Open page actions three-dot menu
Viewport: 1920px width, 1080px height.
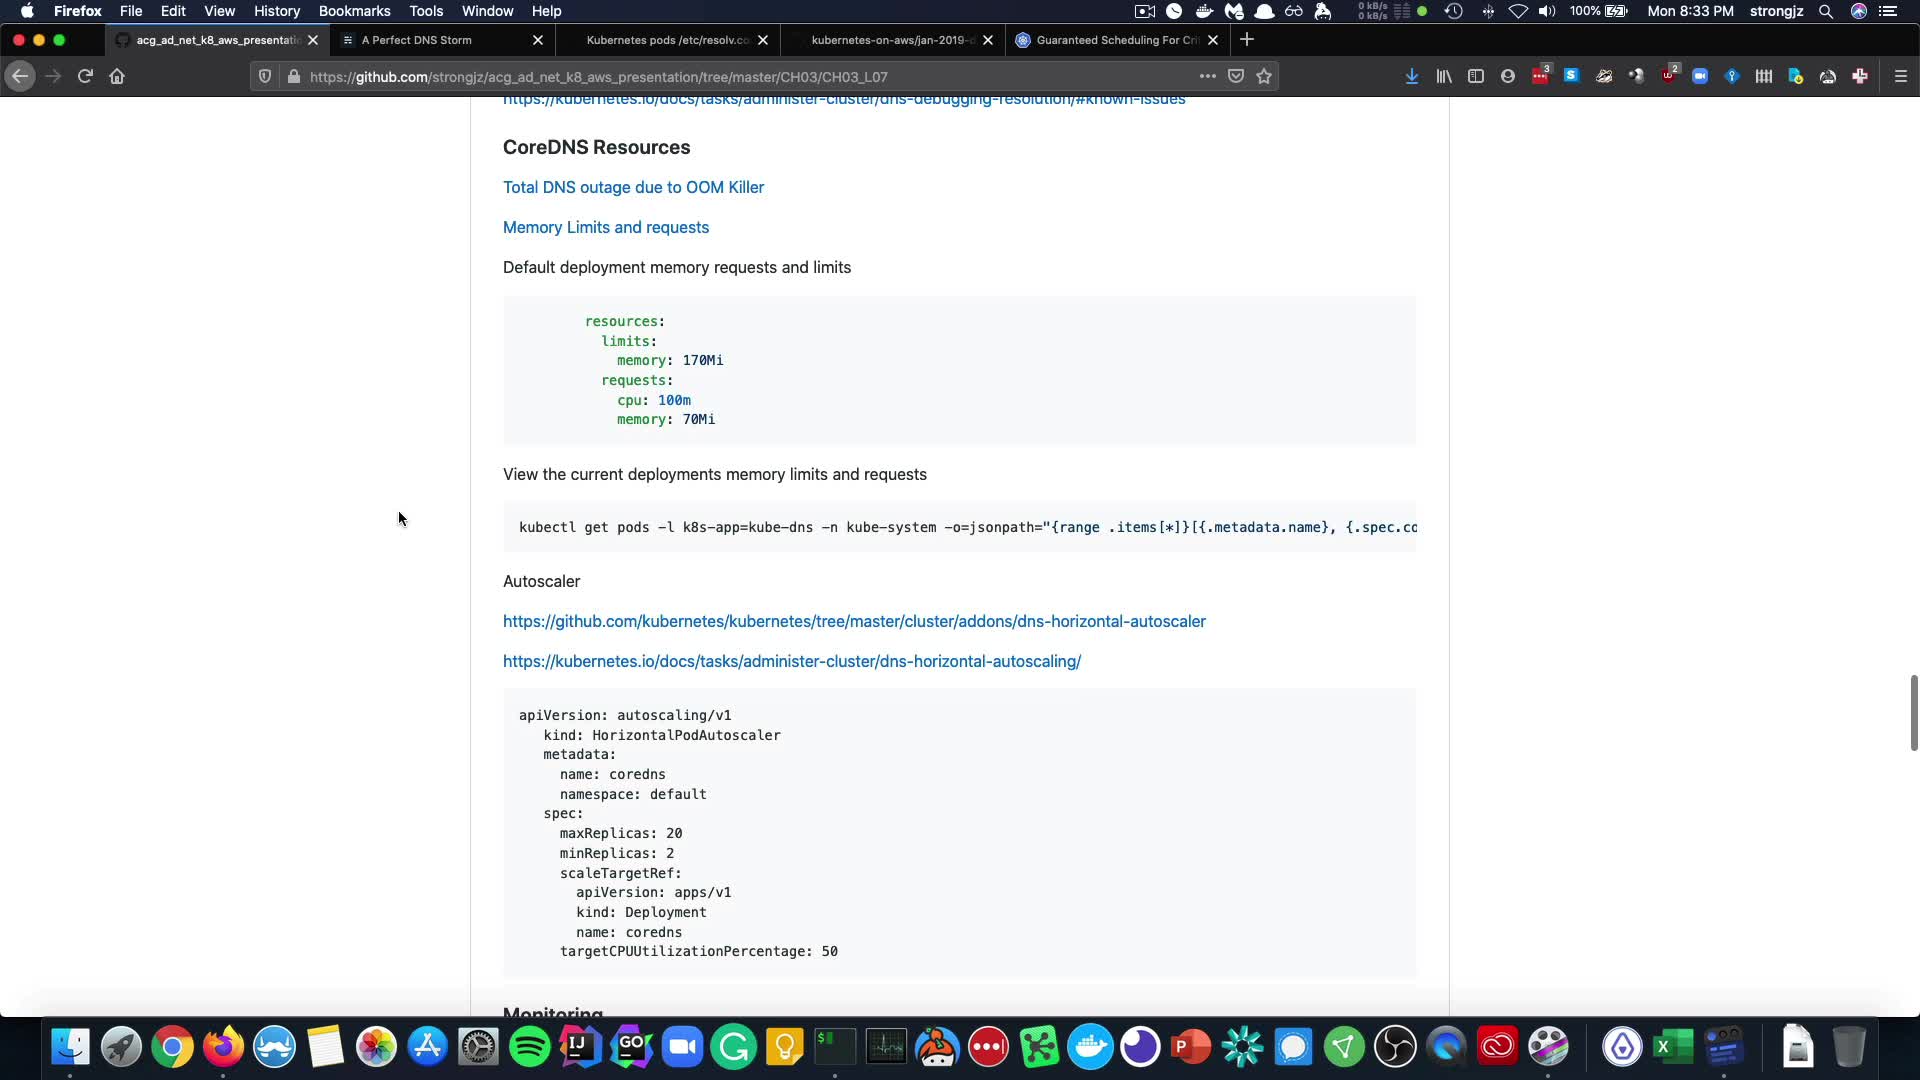coord(1207,76)
